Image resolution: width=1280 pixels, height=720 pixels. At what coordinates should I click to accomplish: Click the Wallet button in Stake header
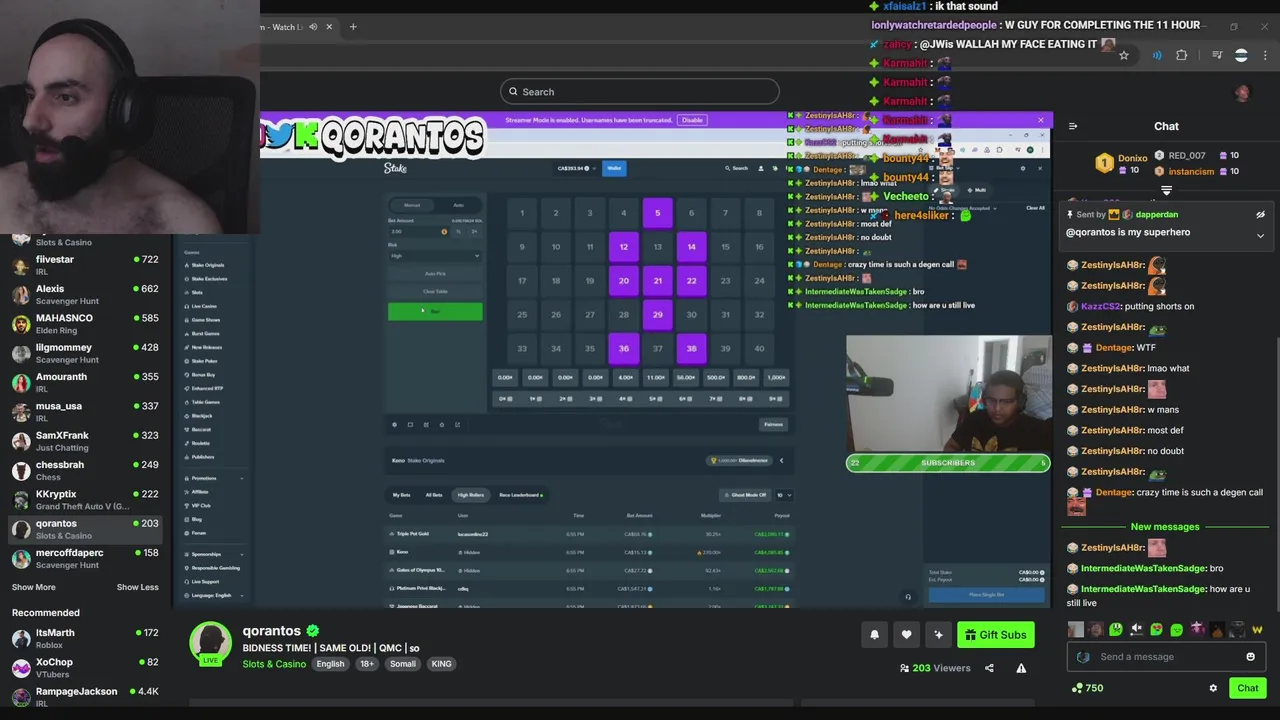click(x=614, y=168)
